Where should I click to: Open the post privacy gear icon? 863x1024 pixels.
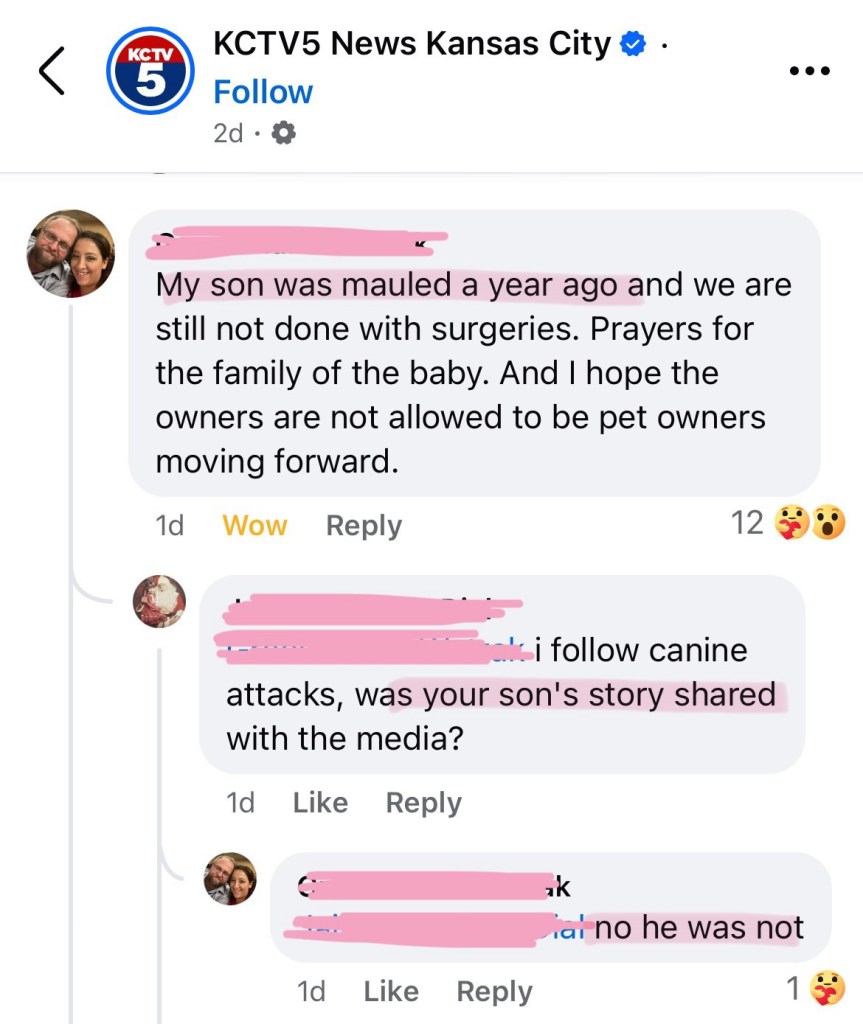pos(283,133)
